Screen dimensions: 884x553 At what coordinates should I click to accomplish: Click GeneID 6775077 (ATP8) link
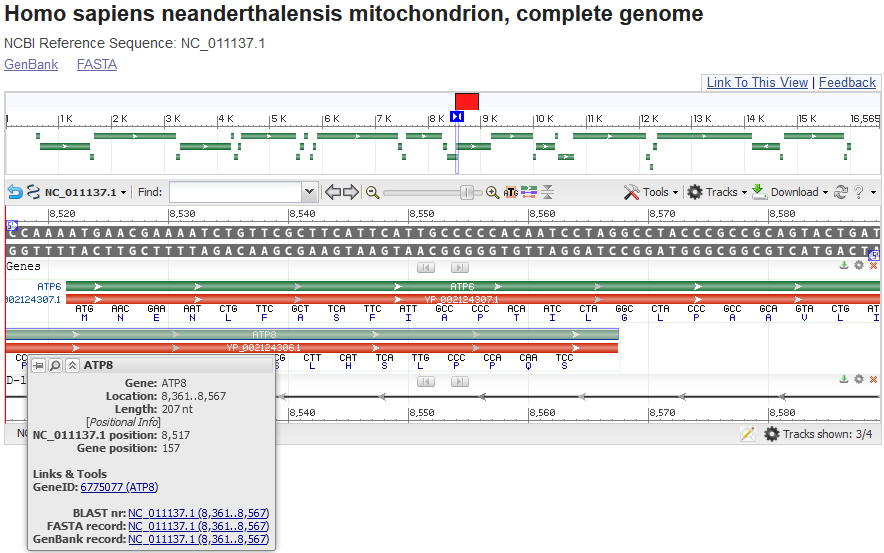(119, 487)
